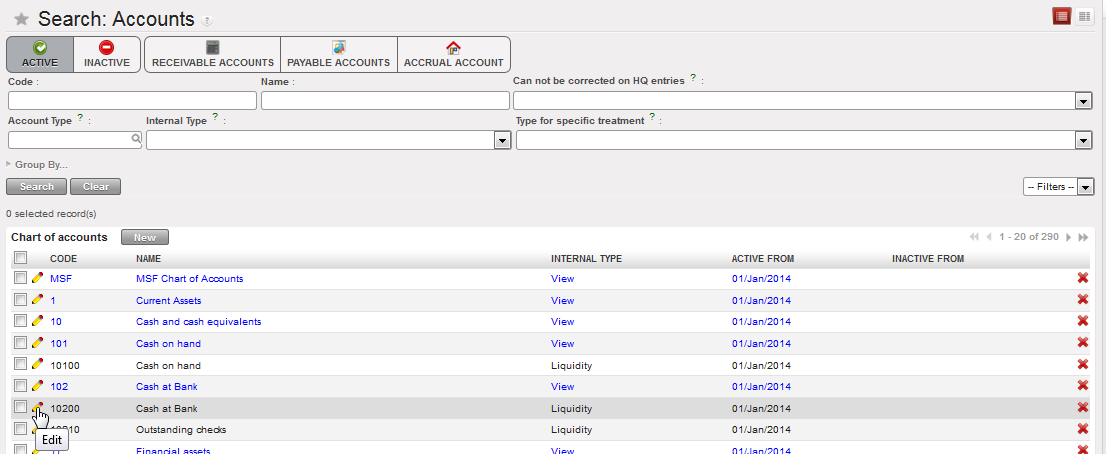Switch to list view icon

click(x=1062, y=16)
